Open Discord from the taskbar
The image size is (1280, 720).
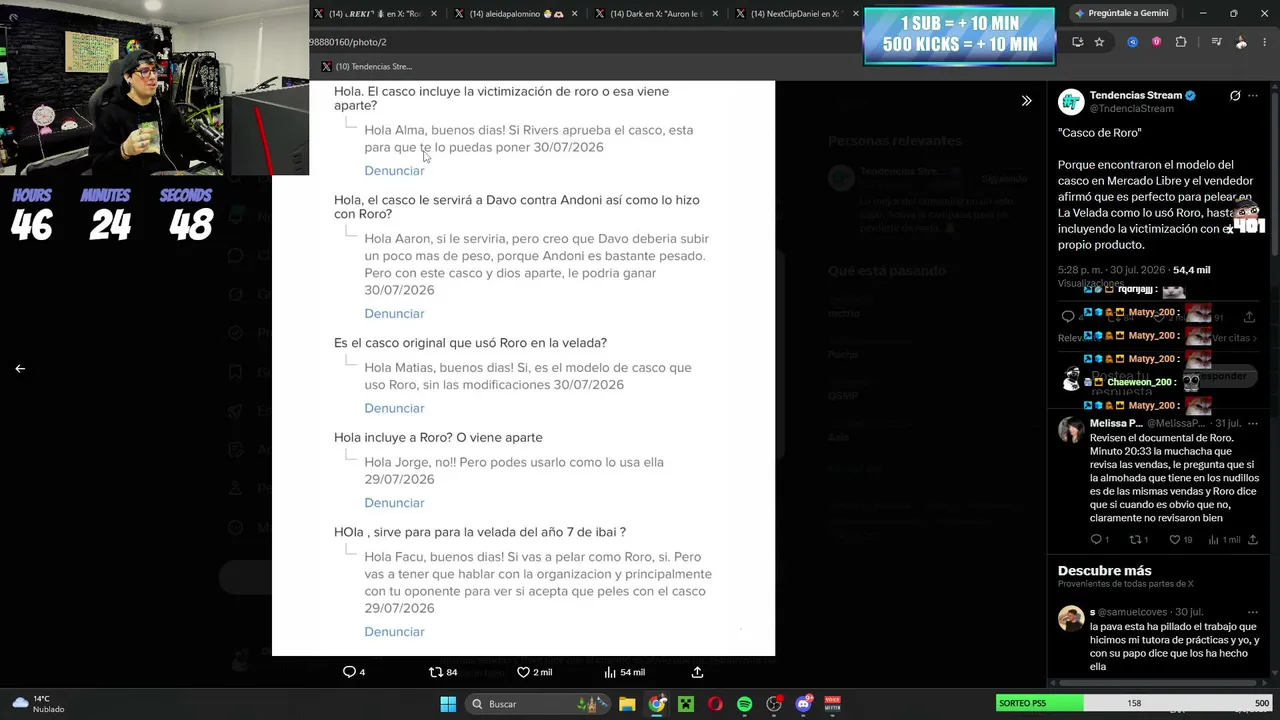coord(803,704)
